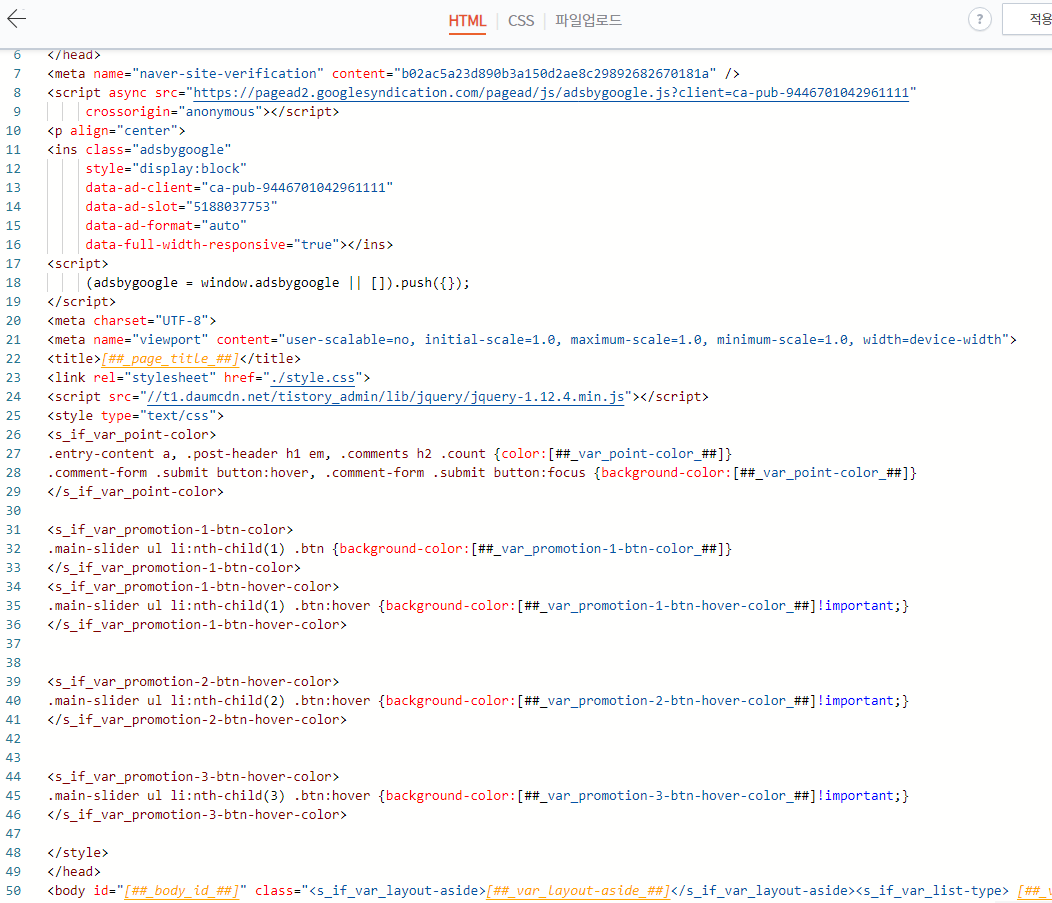Click the opening <s_if_var_point-color> tag
The image size is (1052, 903).
coord(132,435)
